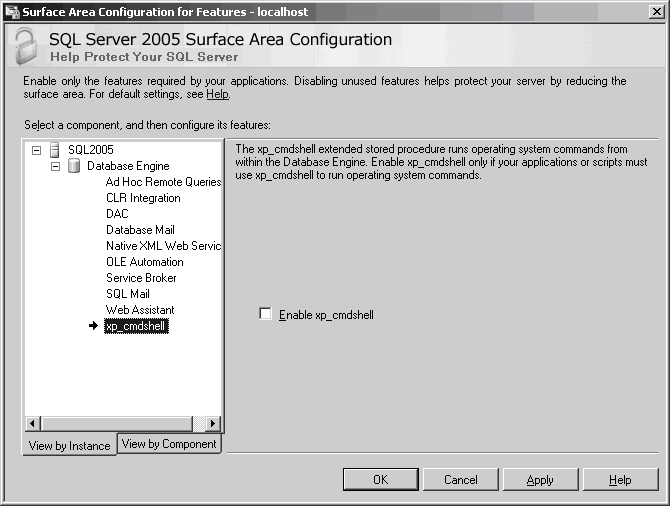Enable xp_cmdshell checkbox
Viewport: 670px width, 506px height.
pos(265,314)
